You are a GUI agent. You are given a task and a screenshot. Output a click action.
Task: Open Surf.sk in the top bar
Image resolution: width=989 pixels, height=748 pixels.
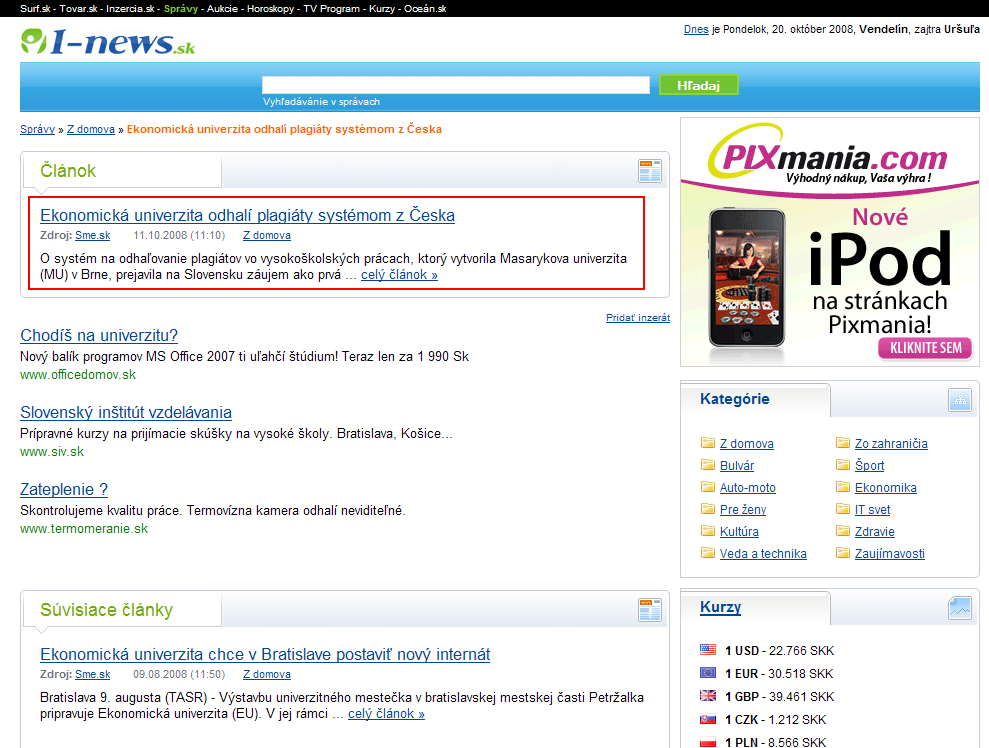35,9
